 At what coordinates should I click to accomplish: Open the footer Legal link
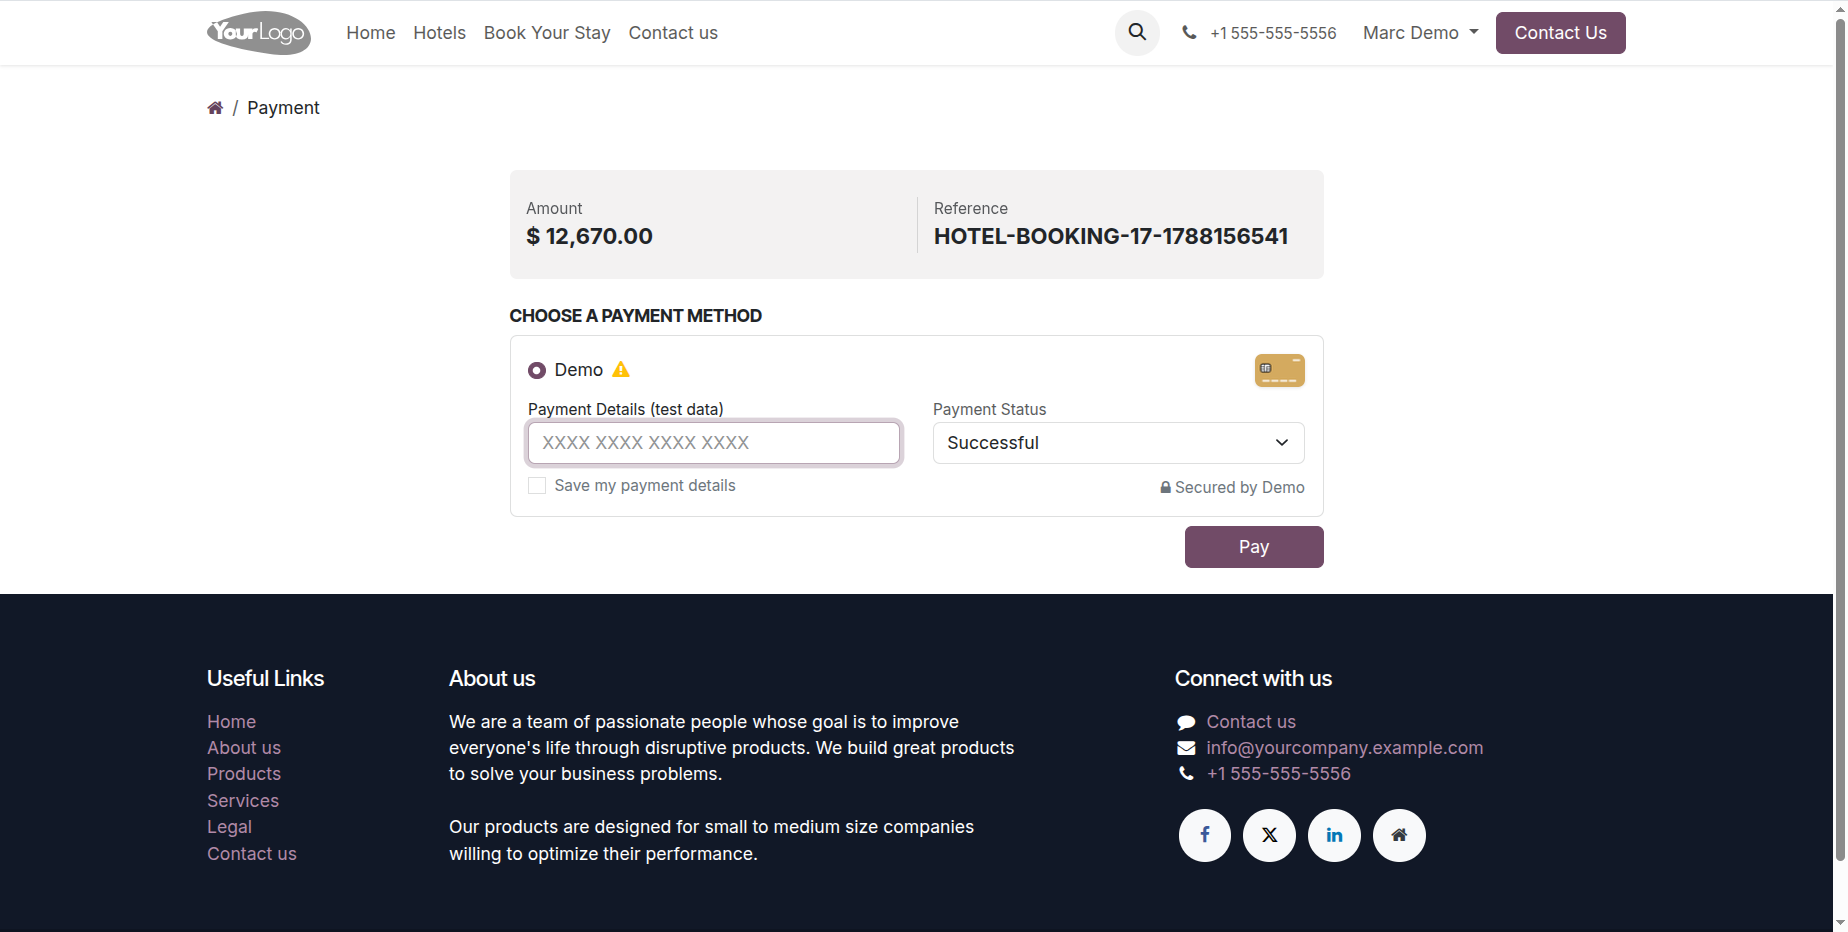[x=229, y=827]
